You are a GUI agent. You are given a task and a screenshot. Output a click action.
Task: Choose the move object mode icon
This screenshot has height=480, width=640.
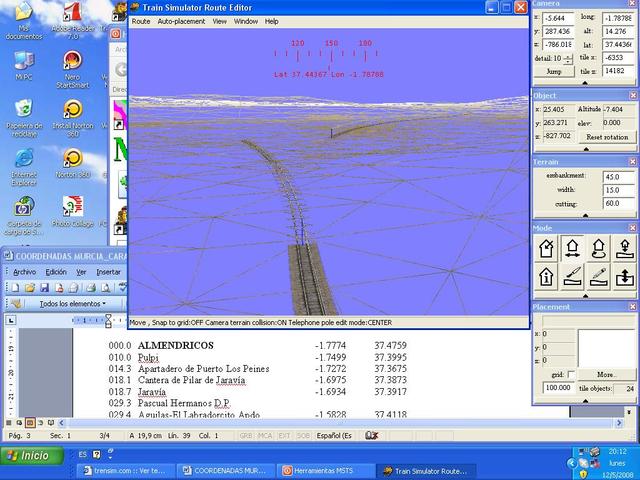573,248
